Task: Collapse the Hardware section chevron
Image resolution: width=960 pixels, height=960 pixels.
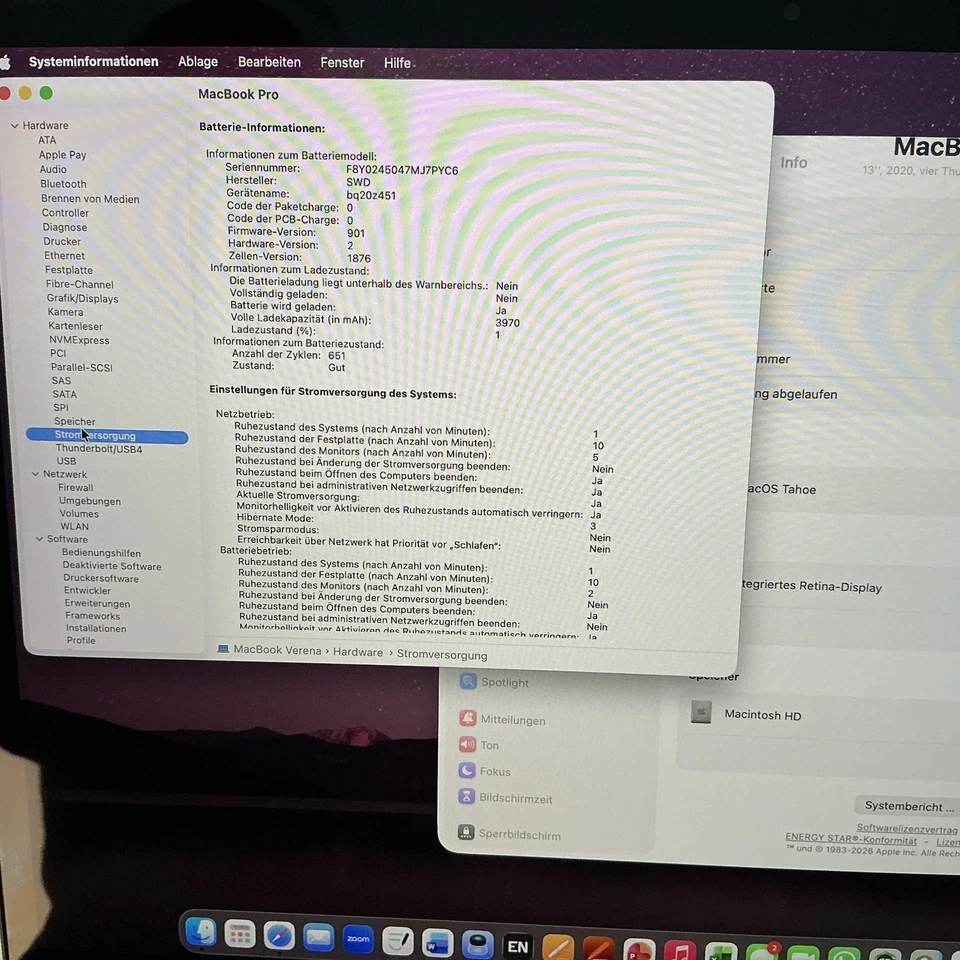Action: pos(14,126)
